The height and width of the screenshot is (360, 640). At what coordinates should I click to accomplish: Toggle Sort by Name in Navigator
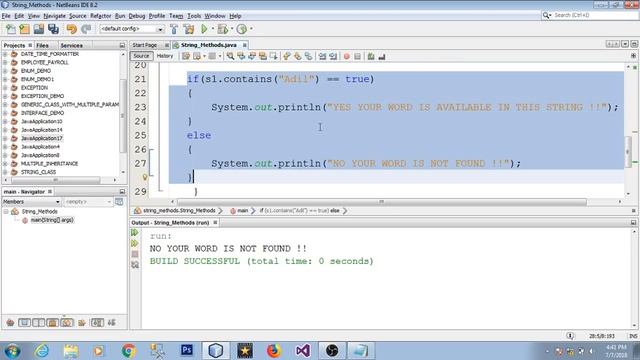tap(97, 322)
